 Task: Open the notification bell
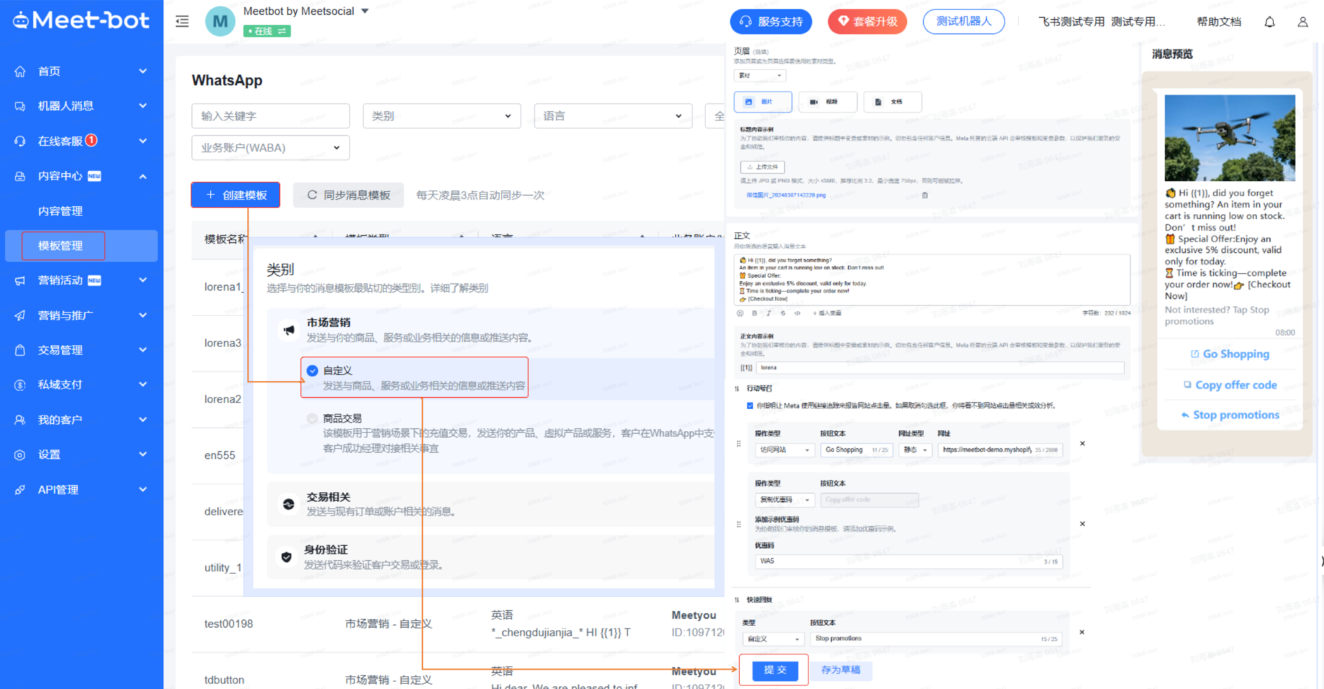click(x=1270, y=22)
